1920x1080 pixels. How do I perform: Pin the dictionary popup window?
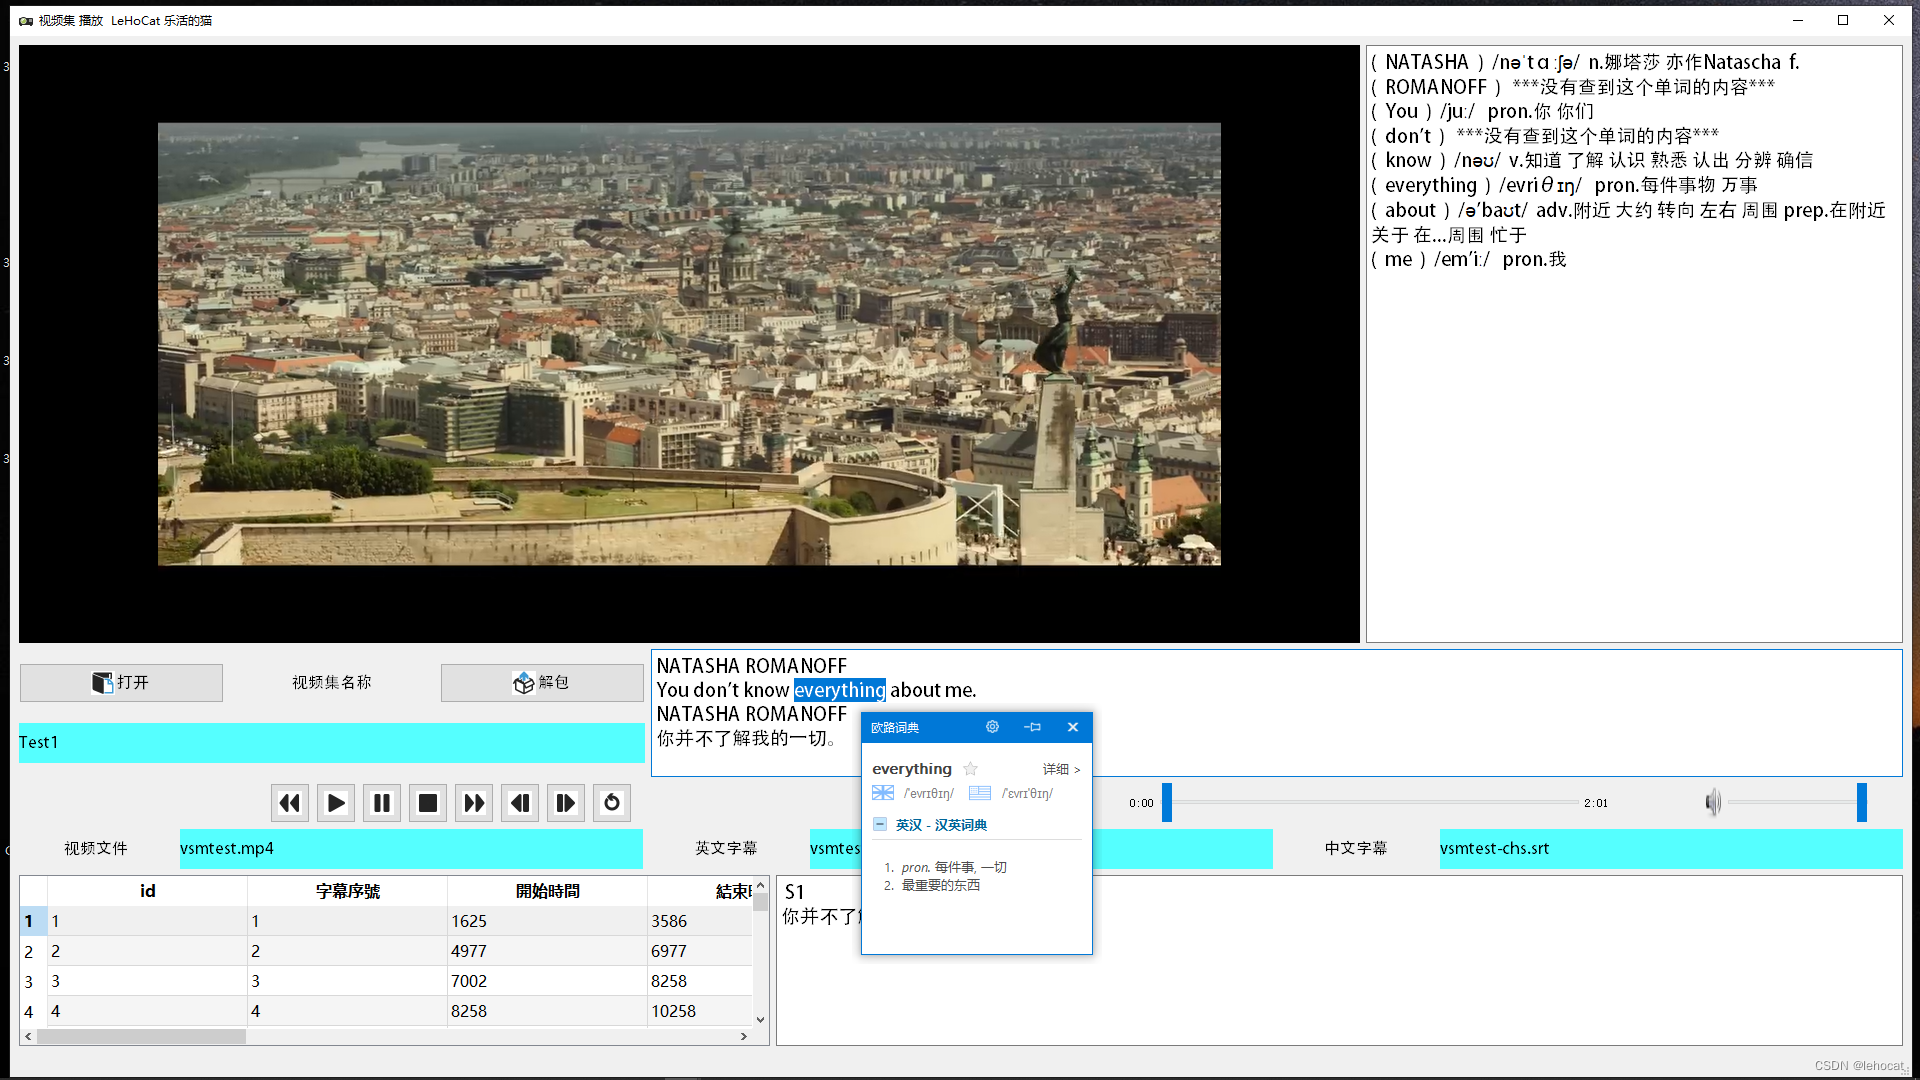click(1033, 727)
